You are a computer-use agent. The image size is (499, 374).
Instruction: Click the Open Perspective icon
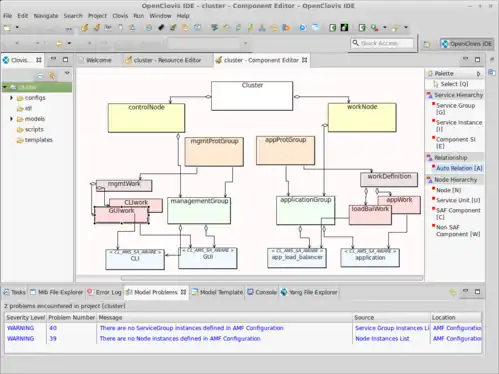[x=427, y=44]
